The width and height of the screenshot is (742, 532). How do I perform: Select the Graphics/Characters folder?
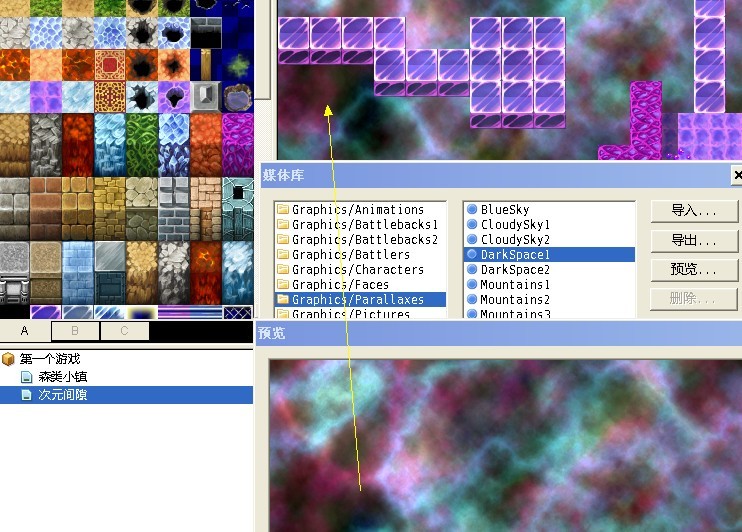click(x=360, y=270)
